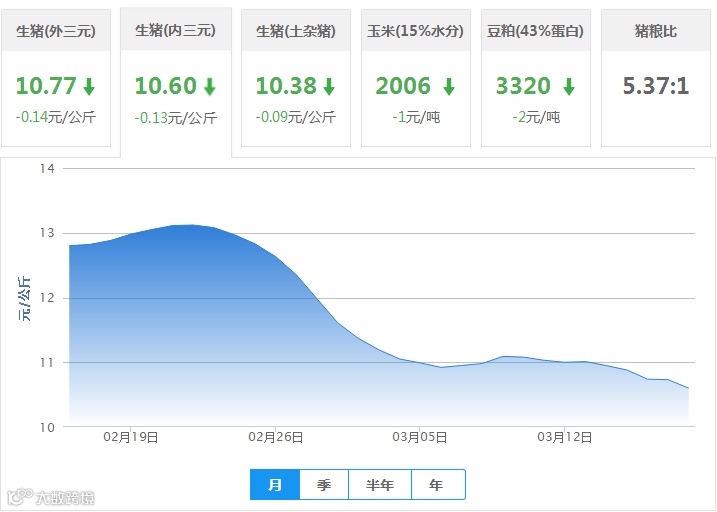Click the 10.60 price value
This screenshot has height=512, width=717.
click(166, 86)
